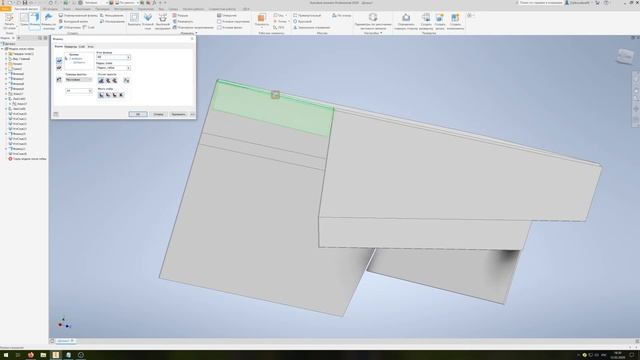Choose the Hem (Отбортовка) command
The width and height of the screenshot is (640, 360).
pos(70,27)
